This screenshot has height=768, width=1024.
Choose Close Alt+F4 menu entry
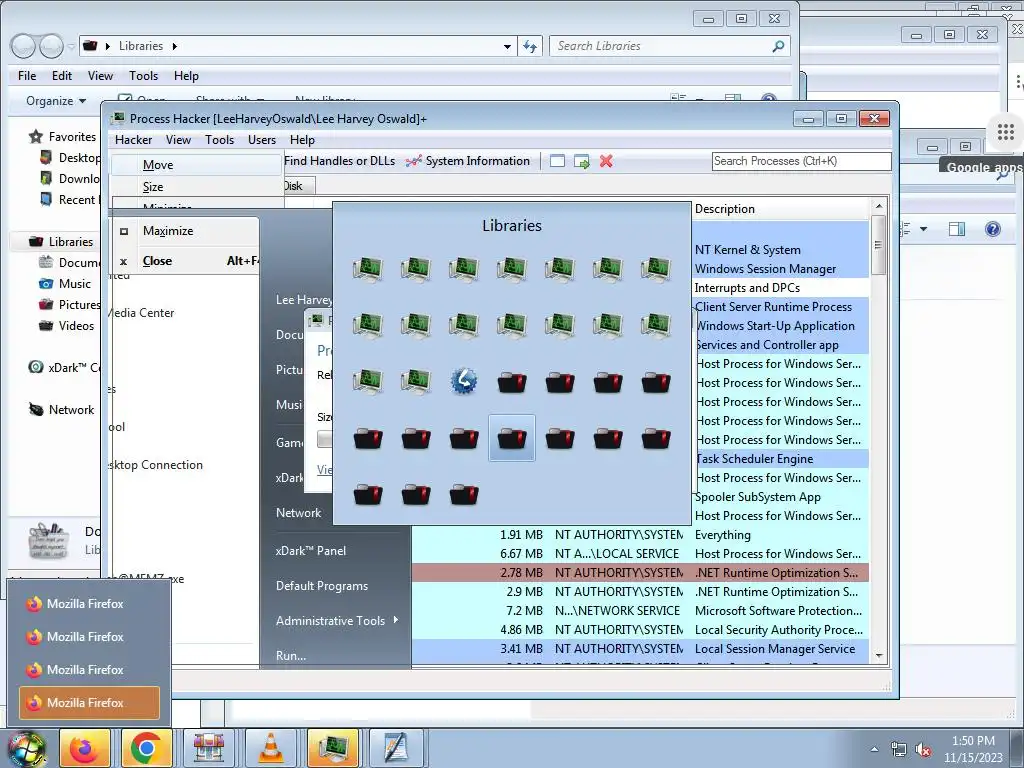coord(185,261)
